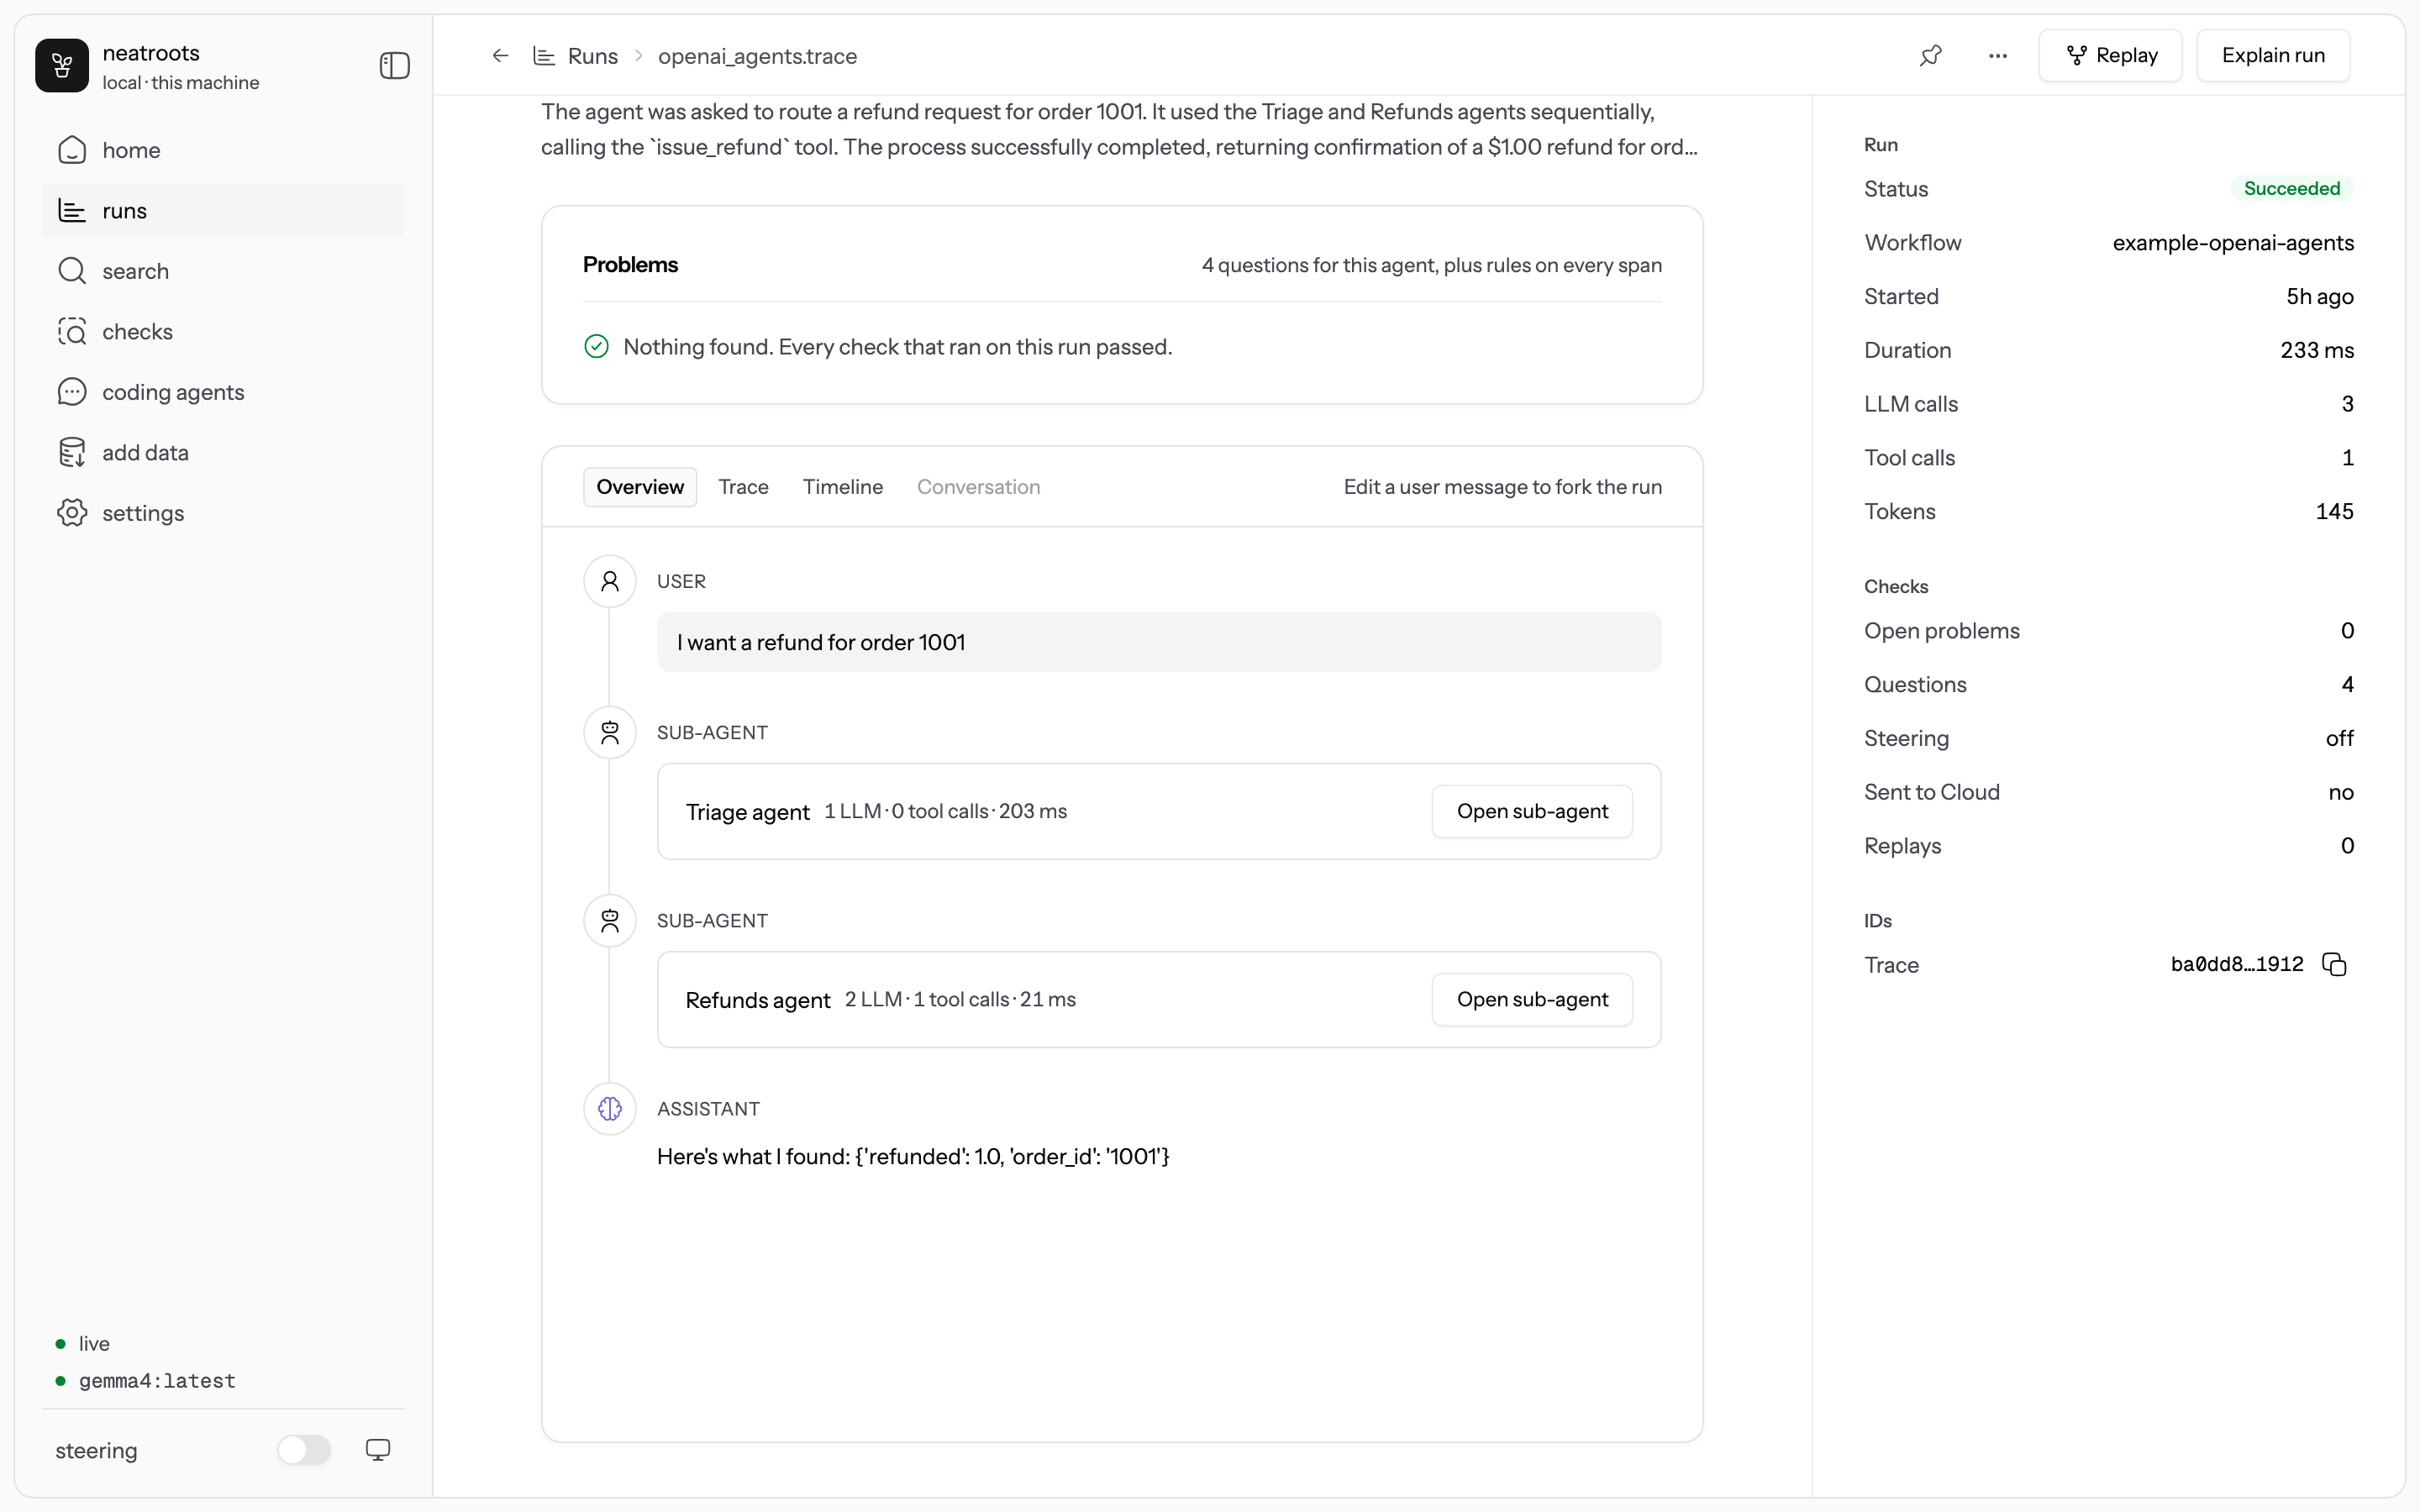Click the back arrow in the header
The width and height of the screenshot is (2420, 1512).
click(x=500, y=56)
